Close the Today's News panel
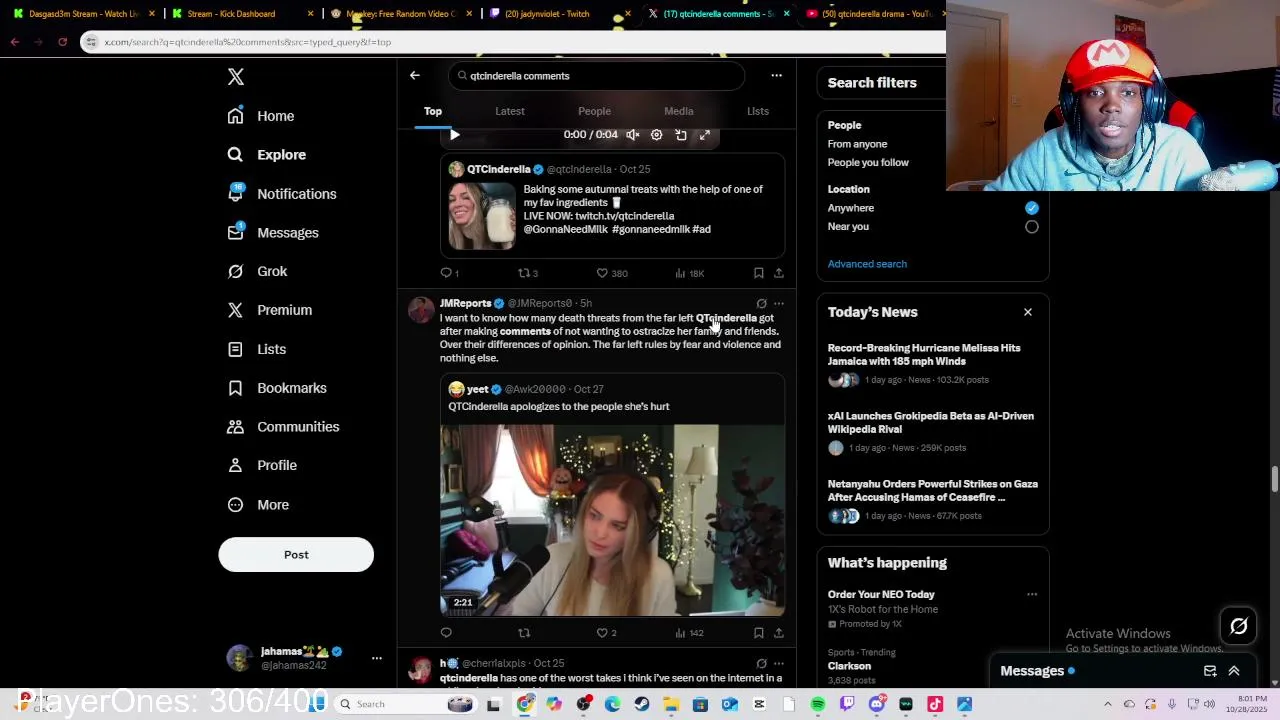The height and width of the screenshot is (720, 1280). [x=1028, y=312]
